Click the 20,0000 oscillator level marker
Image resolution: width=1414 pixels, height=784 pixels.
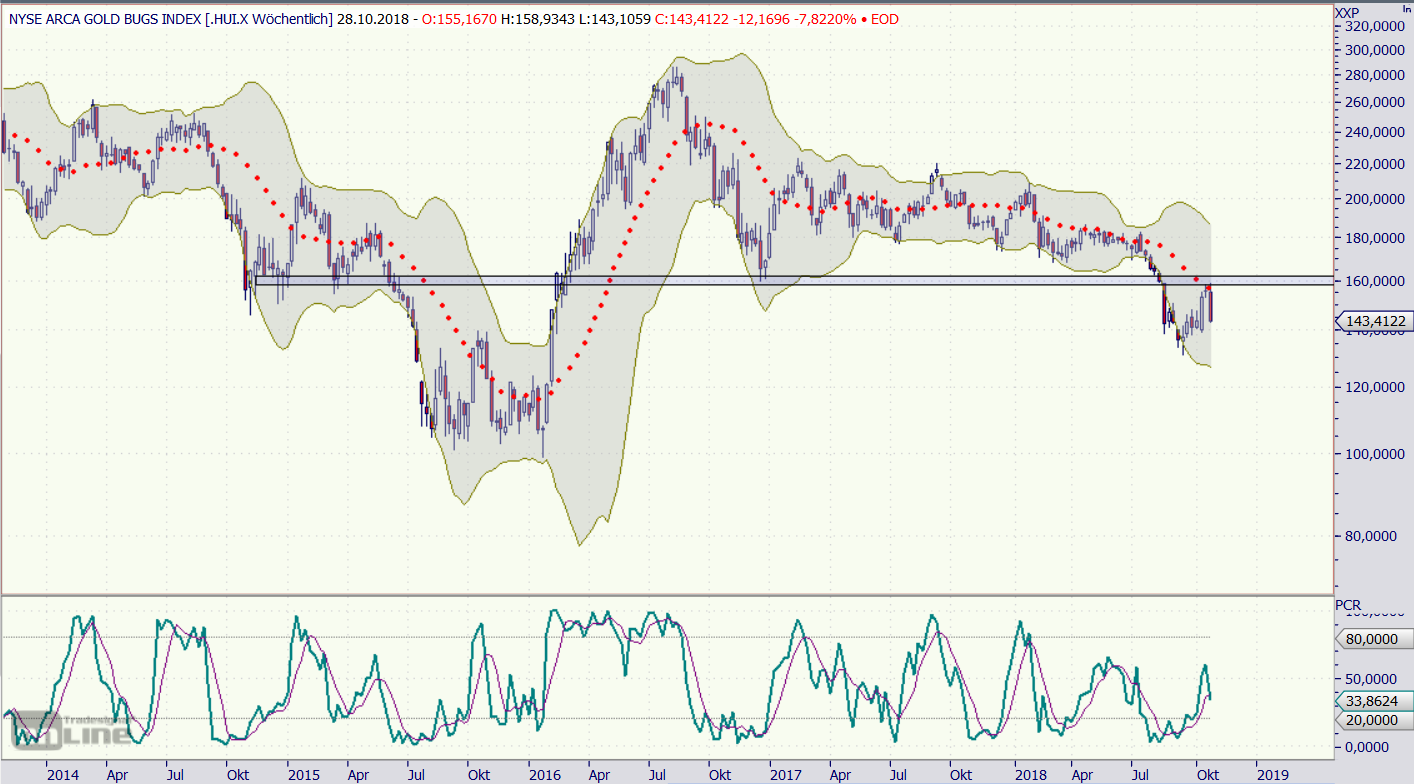tap(1375, 720)
